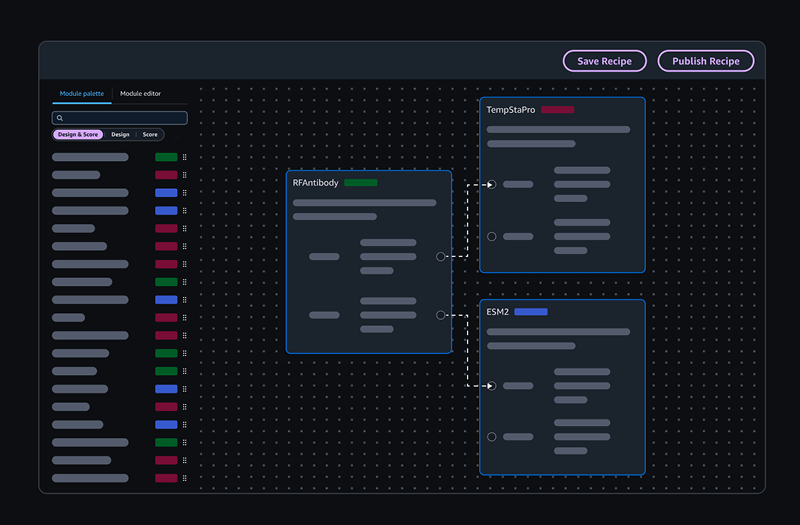The image size is (800, 525).
Task: Click the lower output port on RFAntibody node
Action: point(441,315)
